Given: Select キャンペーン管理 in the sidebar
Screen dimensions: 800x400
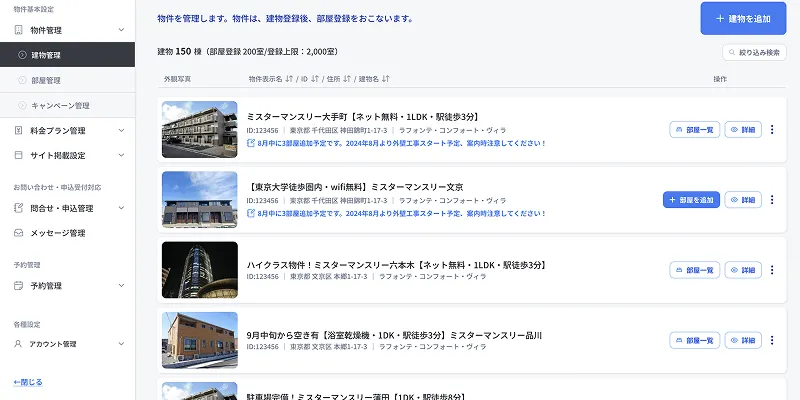Looking at the screenshot, I should click(x=67, y=106).
